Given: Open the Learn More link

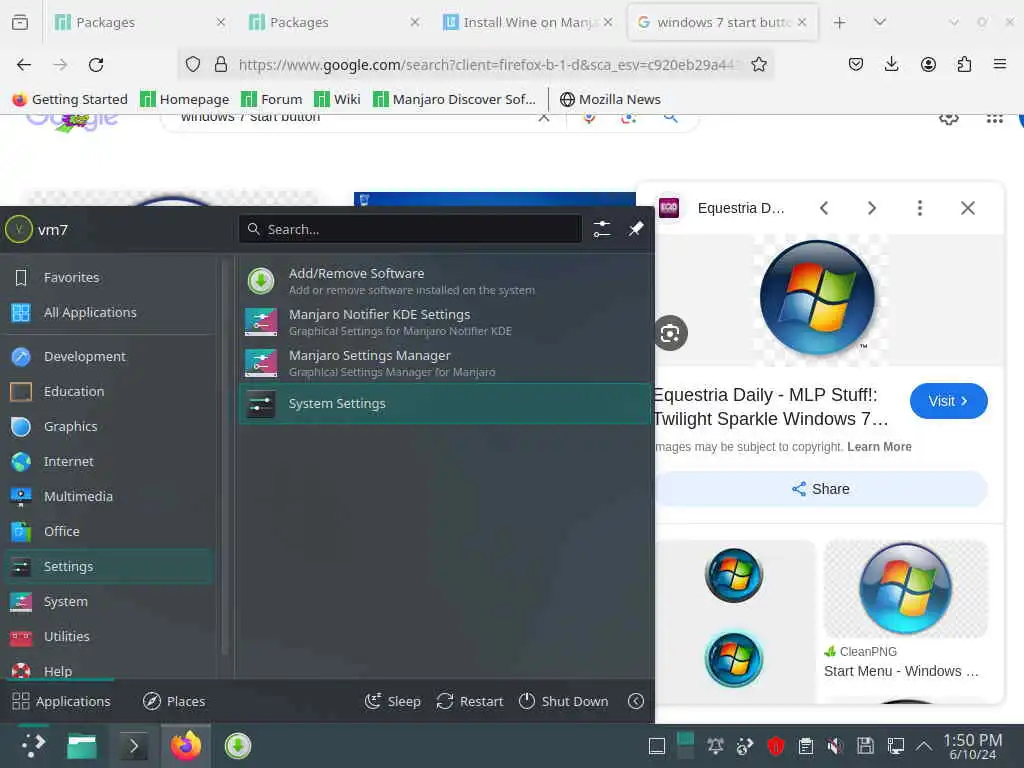Looking at the screenshot, I should pos(879,447).
